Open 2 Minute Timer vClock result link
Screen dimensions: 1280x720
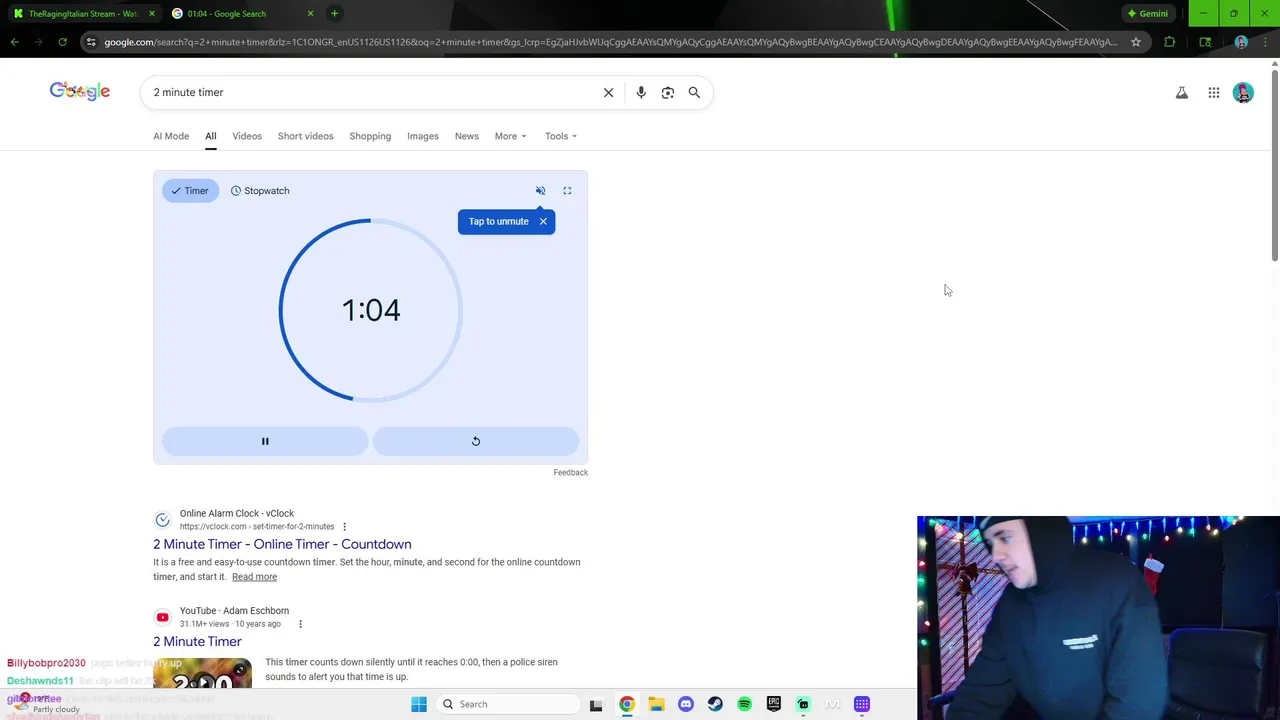[282, 544]
